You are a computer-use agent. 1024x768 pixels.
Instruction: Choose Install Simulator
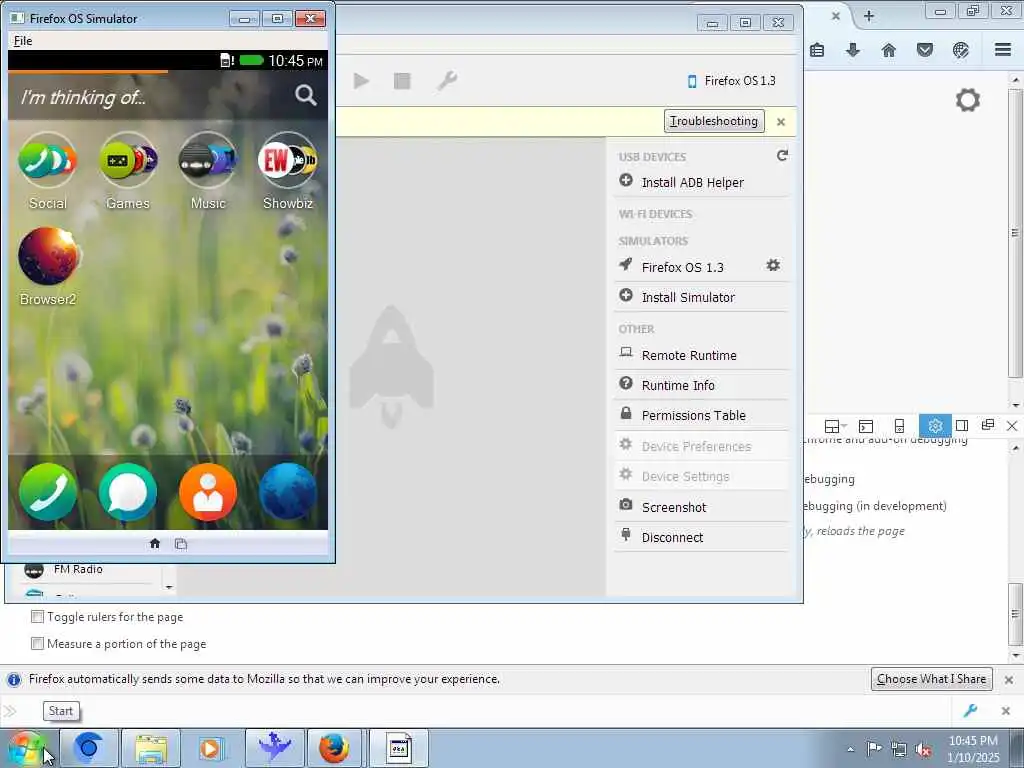point(701,297)
